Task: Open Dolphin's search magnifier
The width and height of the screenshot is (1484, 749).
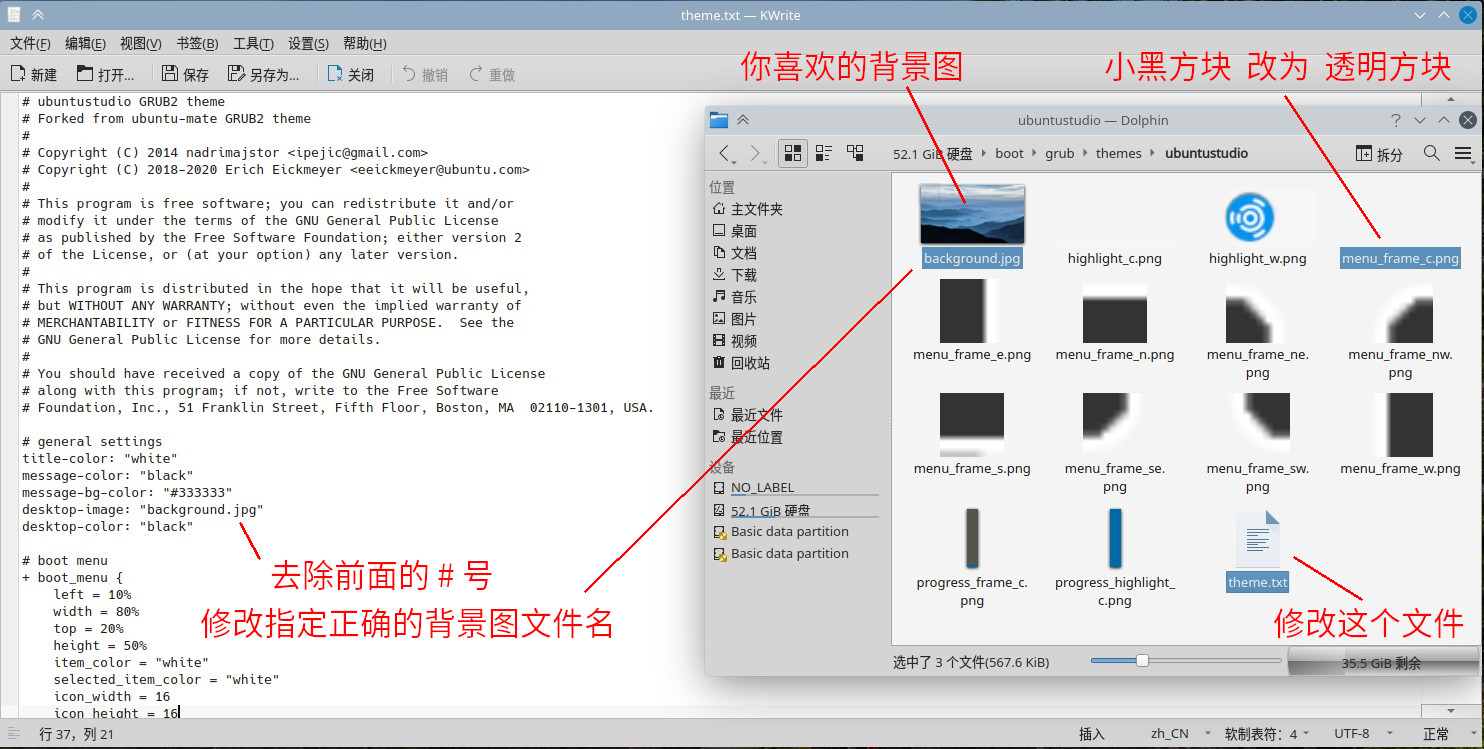Action: pos(1431,153)
